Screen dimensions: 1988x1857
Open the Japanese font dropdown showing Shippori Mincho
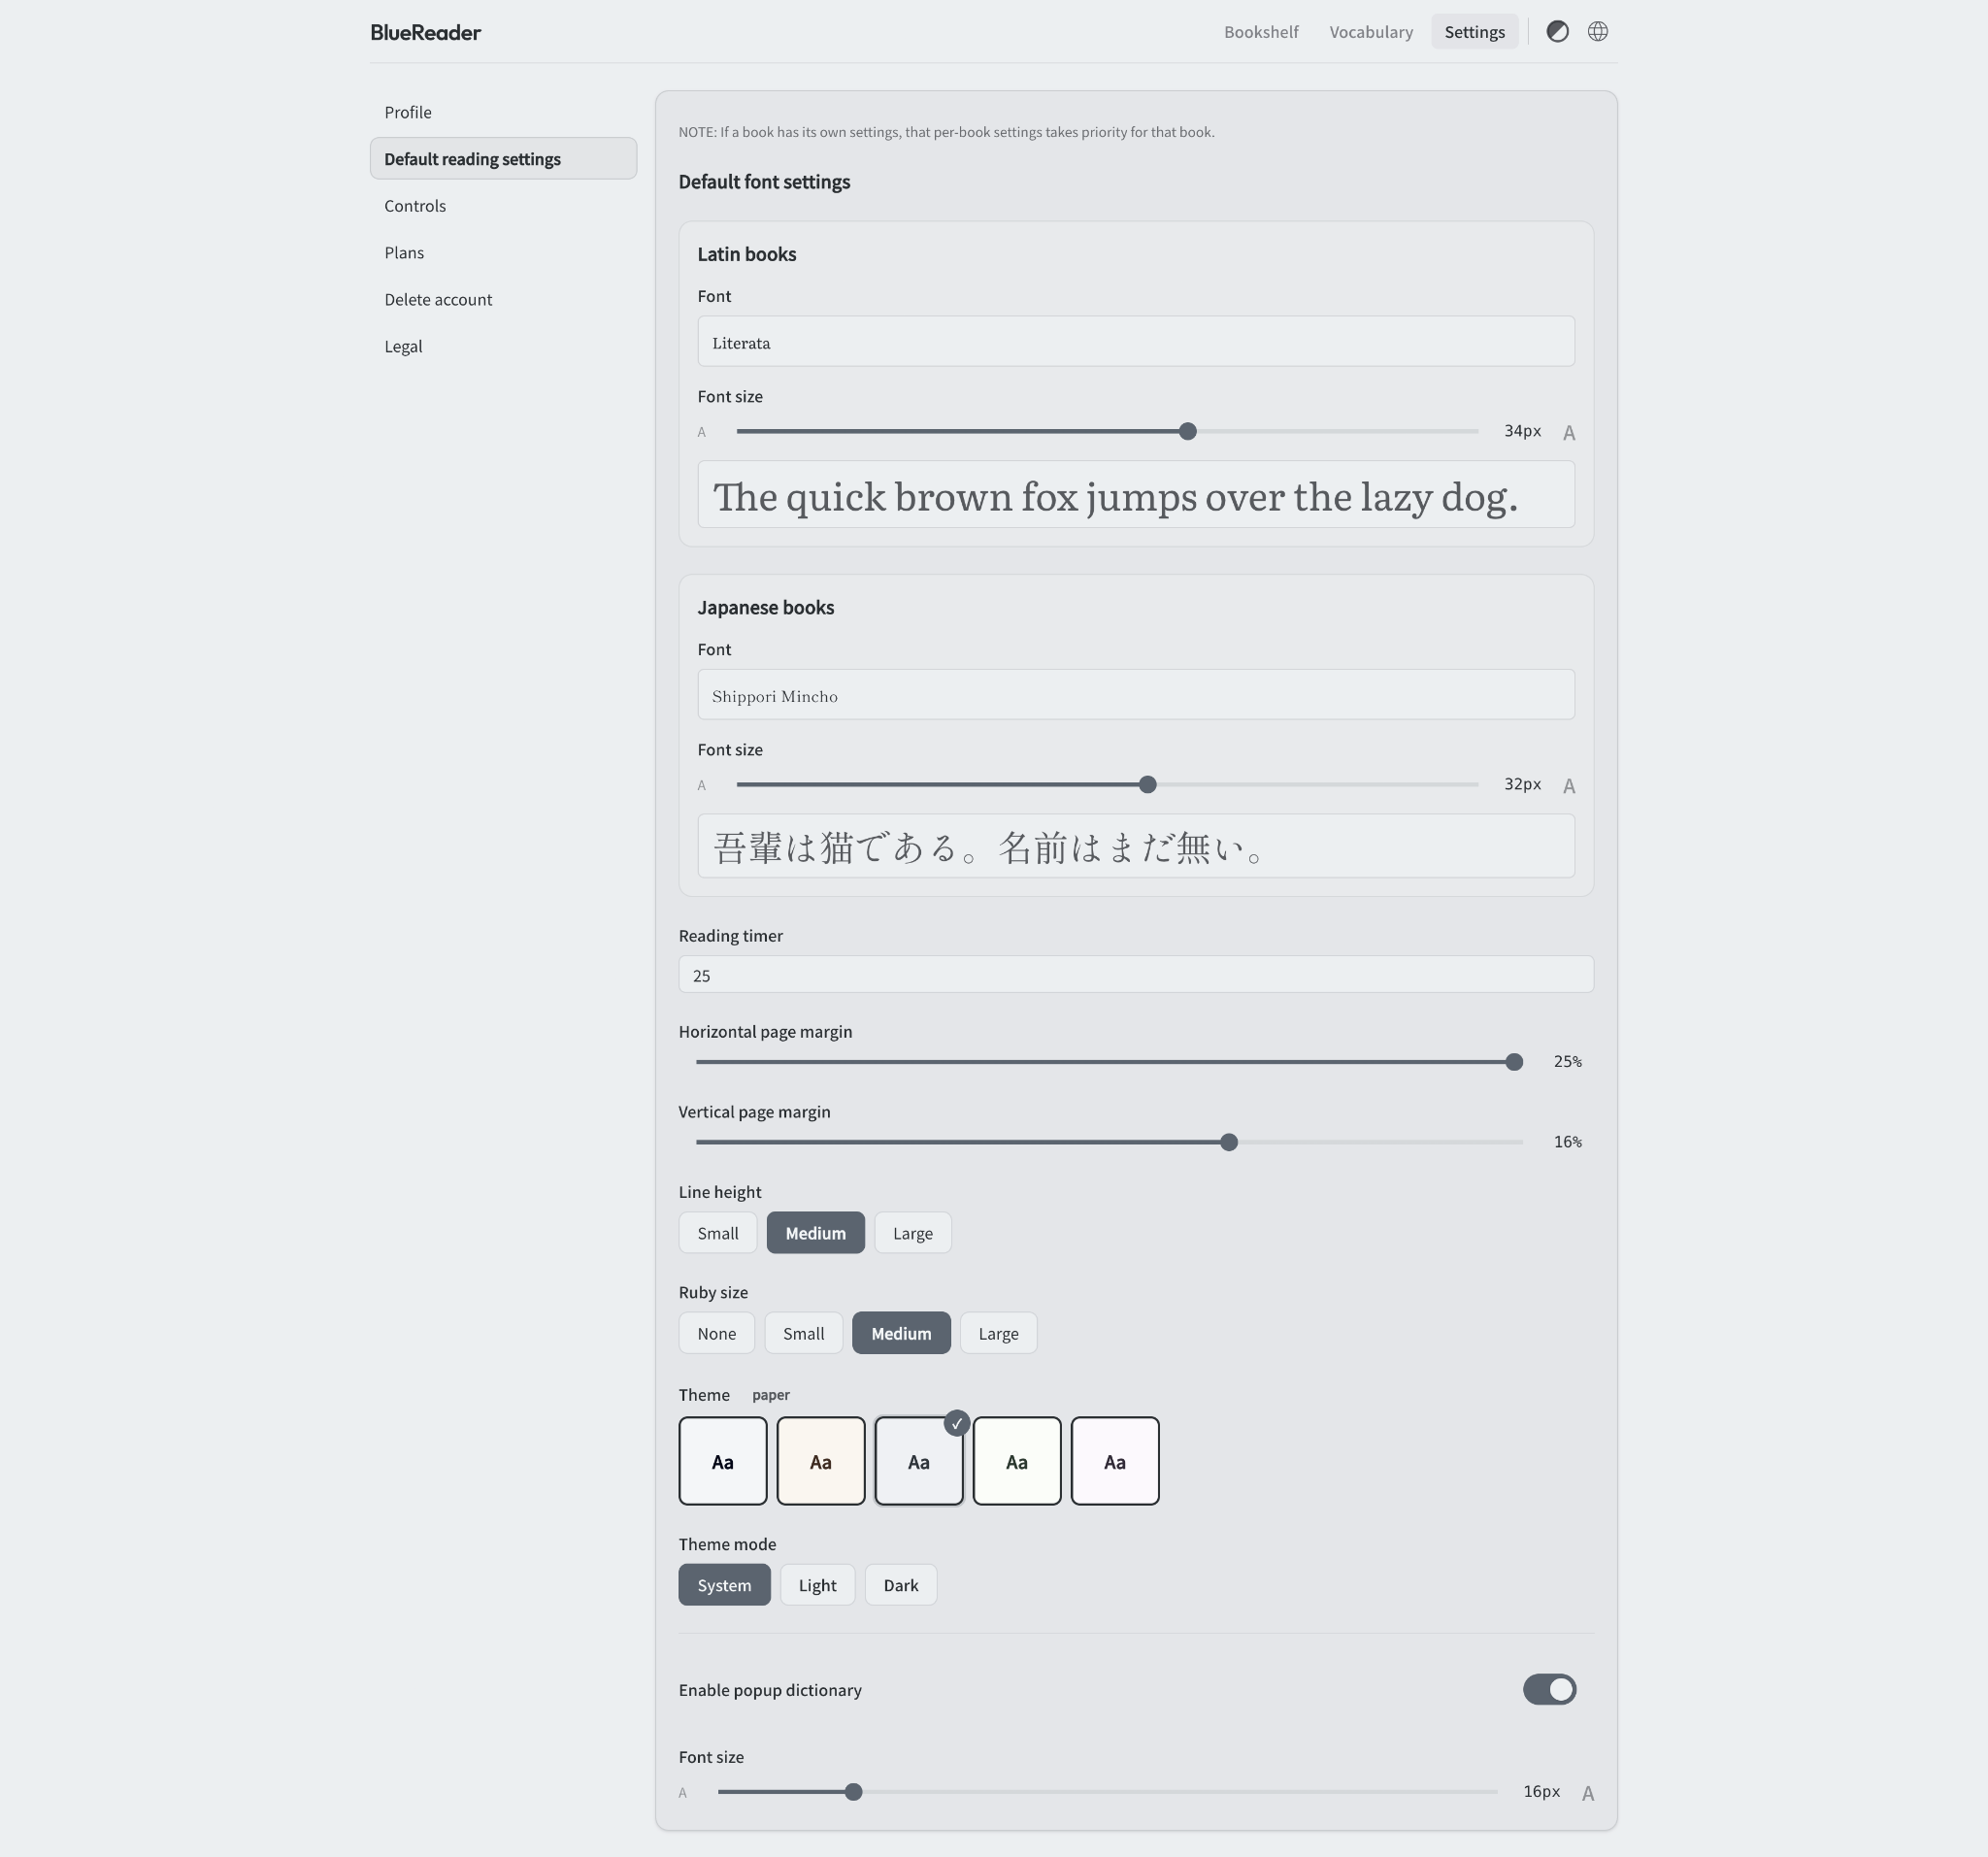tap(1136, 695)
